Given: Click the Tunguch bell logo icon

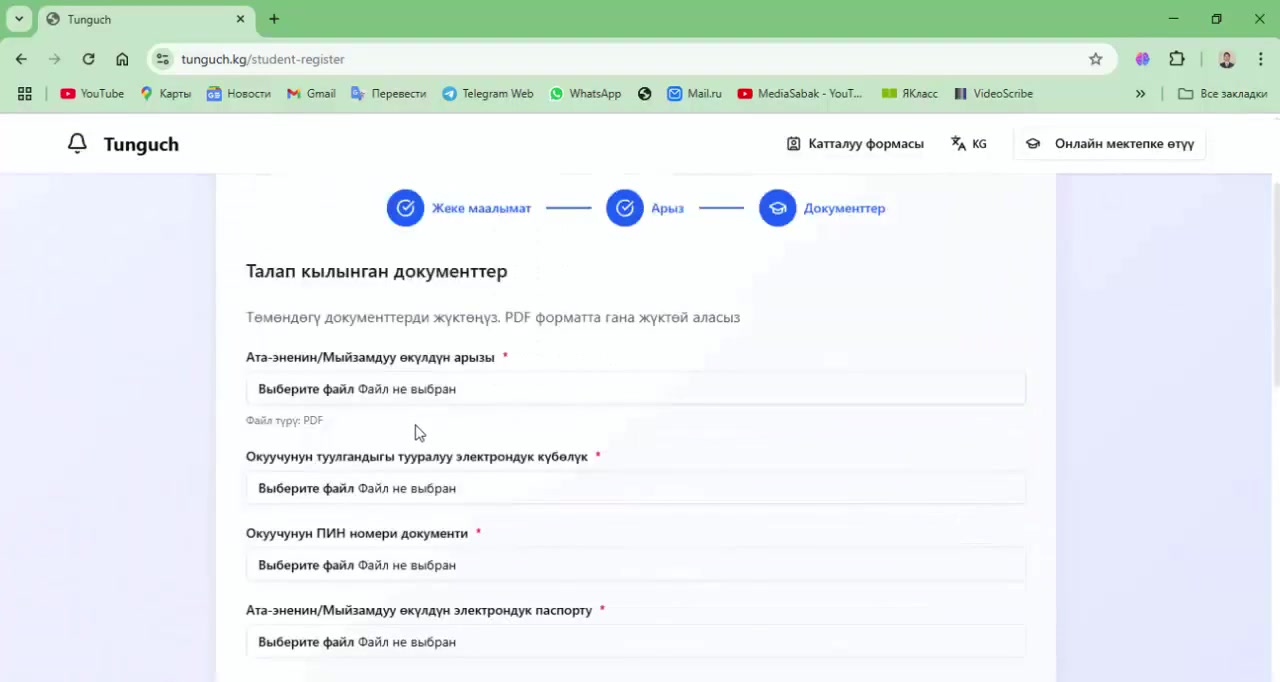Looking at the screenshot, I should click(x=77, y=144).
